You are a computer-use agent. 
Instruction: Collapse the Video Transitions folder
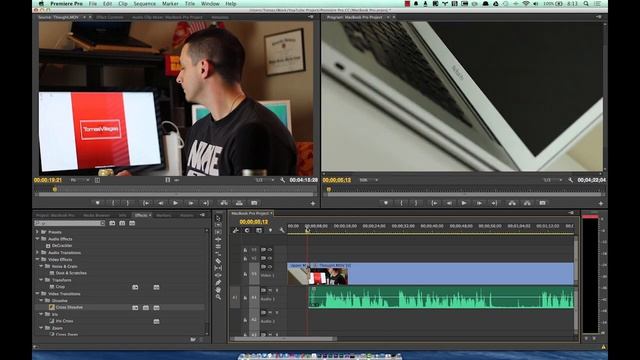[38, 293]
